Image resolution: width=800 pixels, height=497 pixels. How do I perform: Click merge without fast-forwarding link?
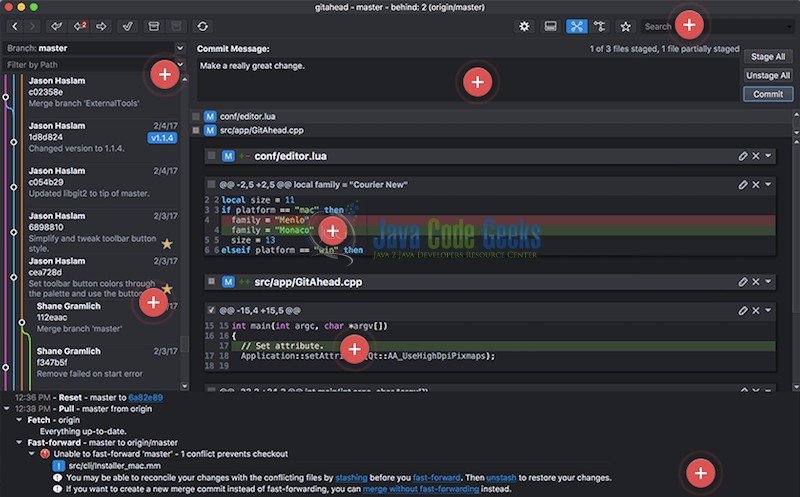[421, 489]
